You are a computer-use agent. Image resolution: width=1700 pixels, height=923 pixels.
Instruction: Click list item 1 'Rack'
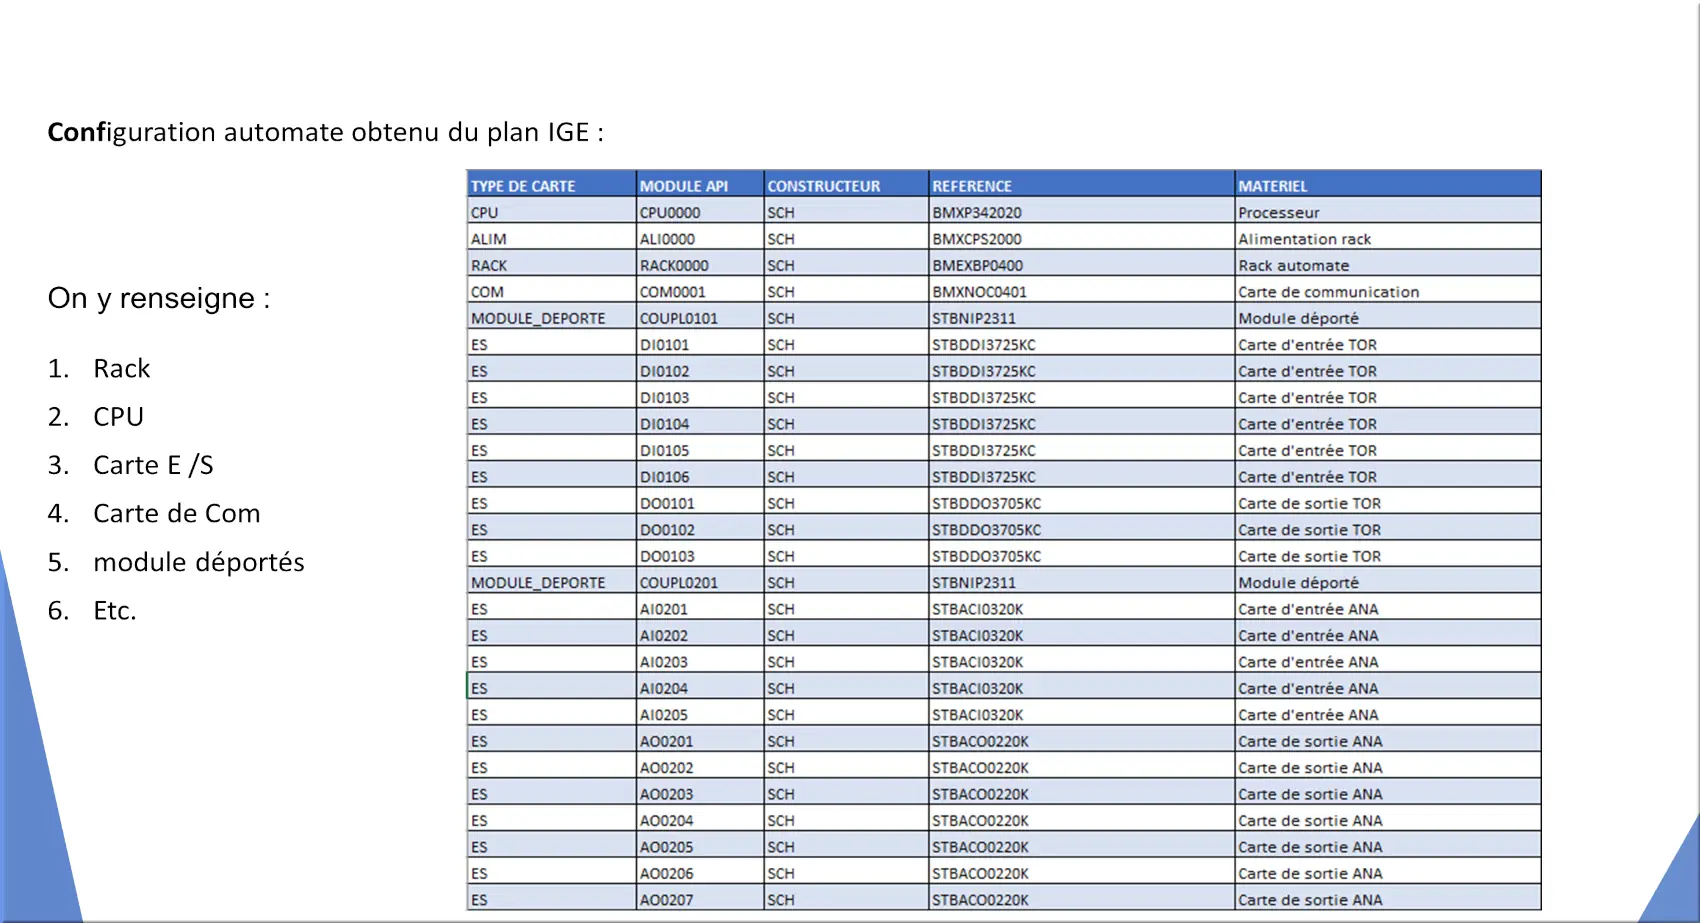pos(121,369)
